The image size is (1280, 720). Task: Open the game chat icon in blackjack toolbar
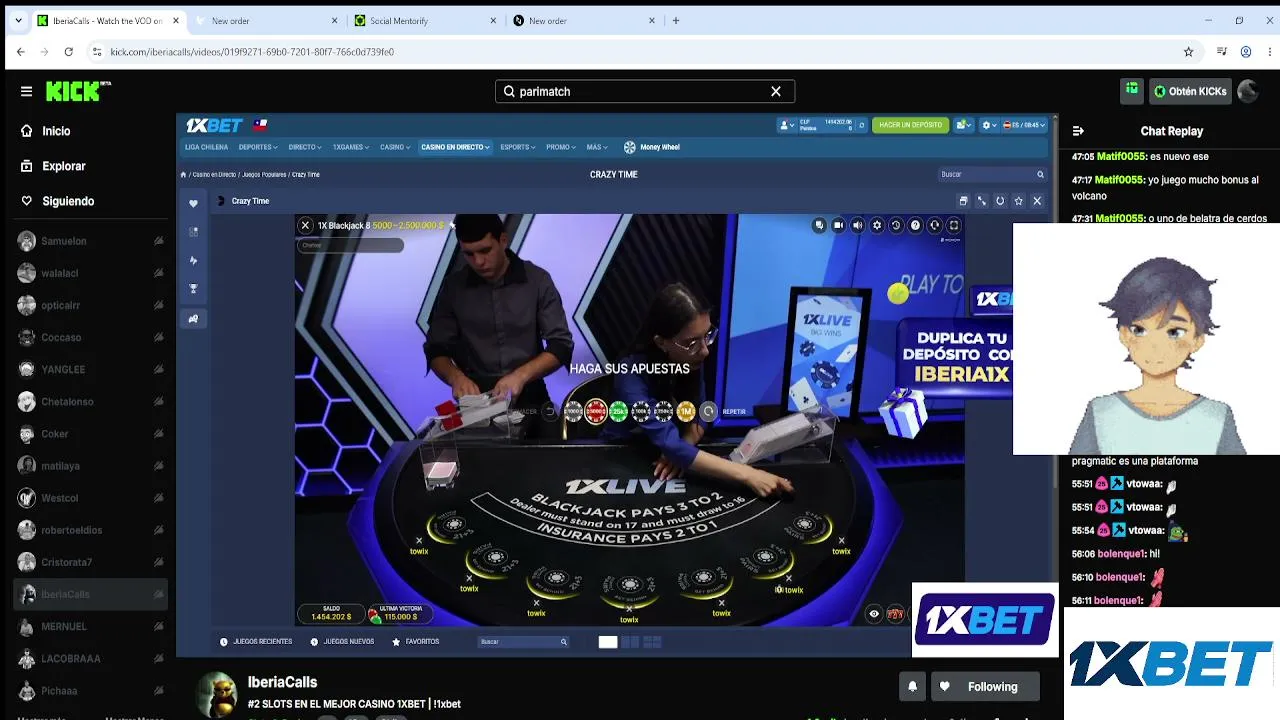(819, 226)
